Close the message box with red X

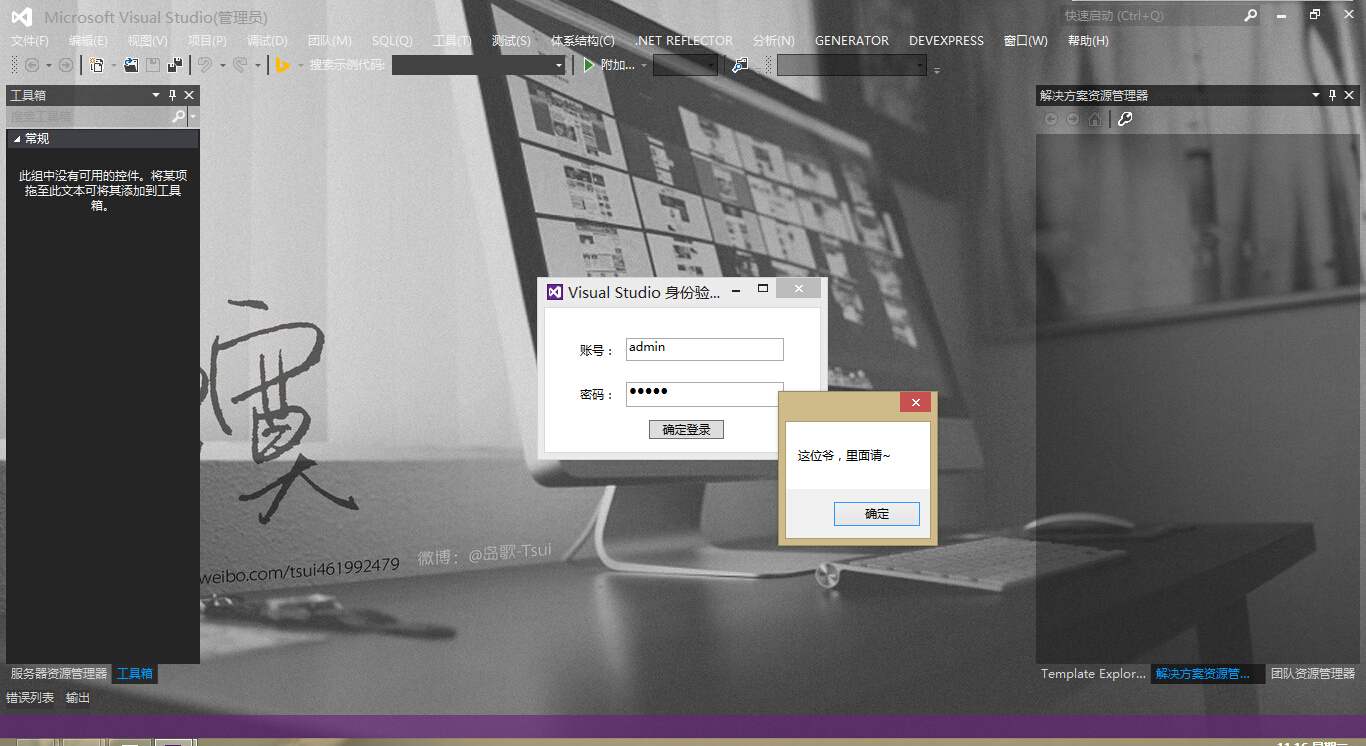pyautogui.click(x=915, y=402)
